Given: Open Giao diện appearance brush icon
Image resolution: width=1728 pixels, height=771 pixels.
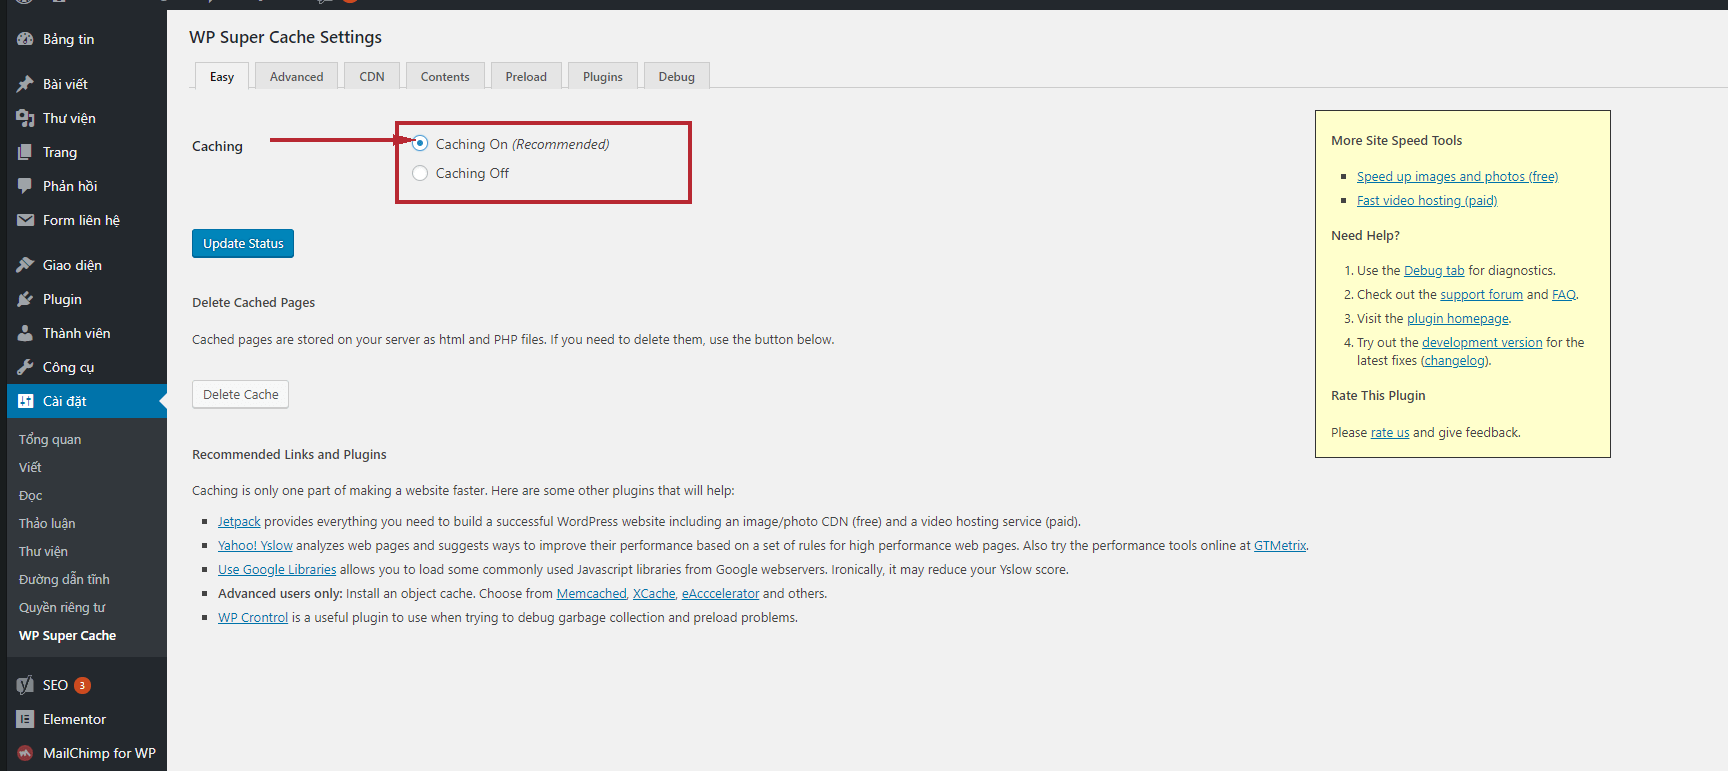Looking at the screenshot, I should (x=25, y=265).
